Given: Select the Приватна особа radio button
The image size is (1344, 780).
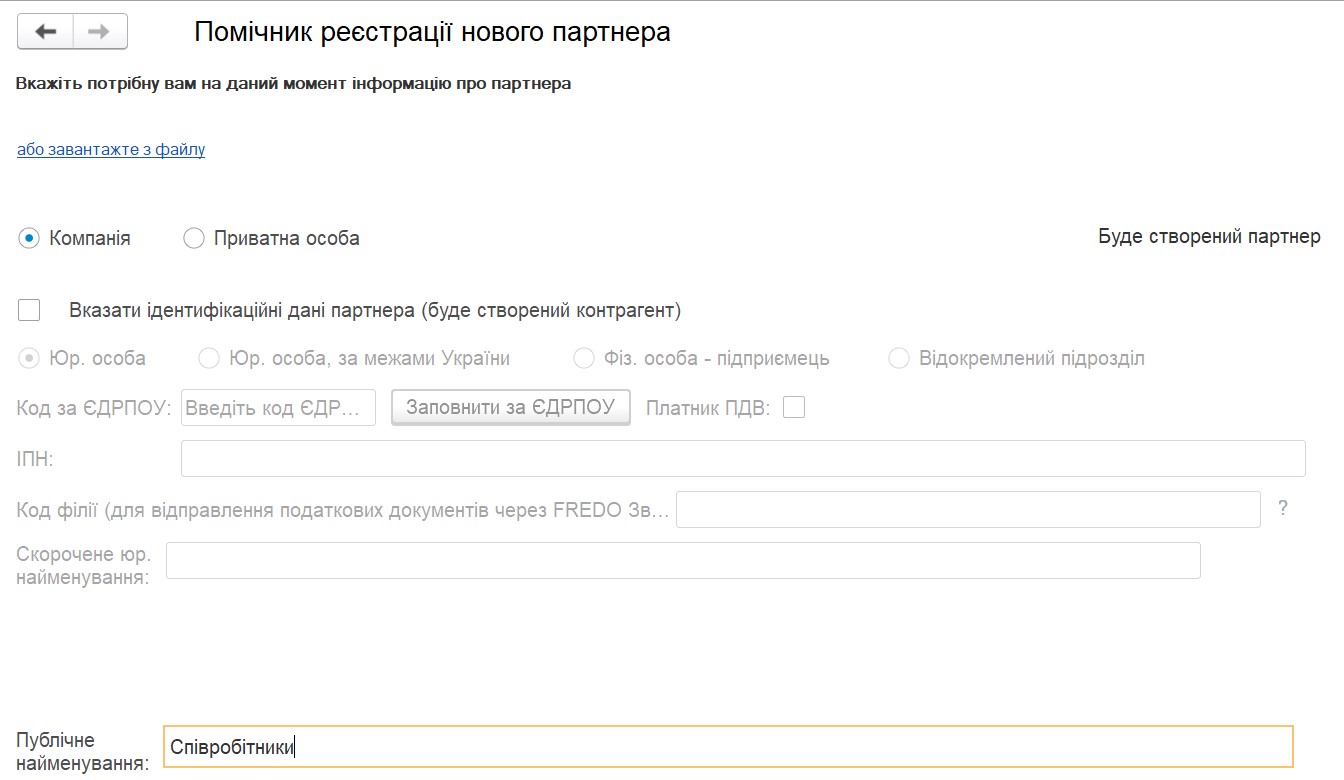Looking at the screenshot, I should tap(194, 238).
